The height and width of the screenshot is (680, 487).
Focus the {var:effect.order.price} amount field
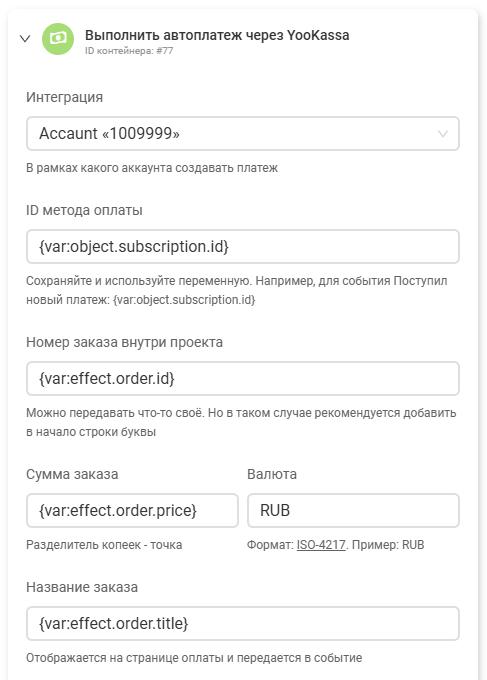[x=132, y=510]
